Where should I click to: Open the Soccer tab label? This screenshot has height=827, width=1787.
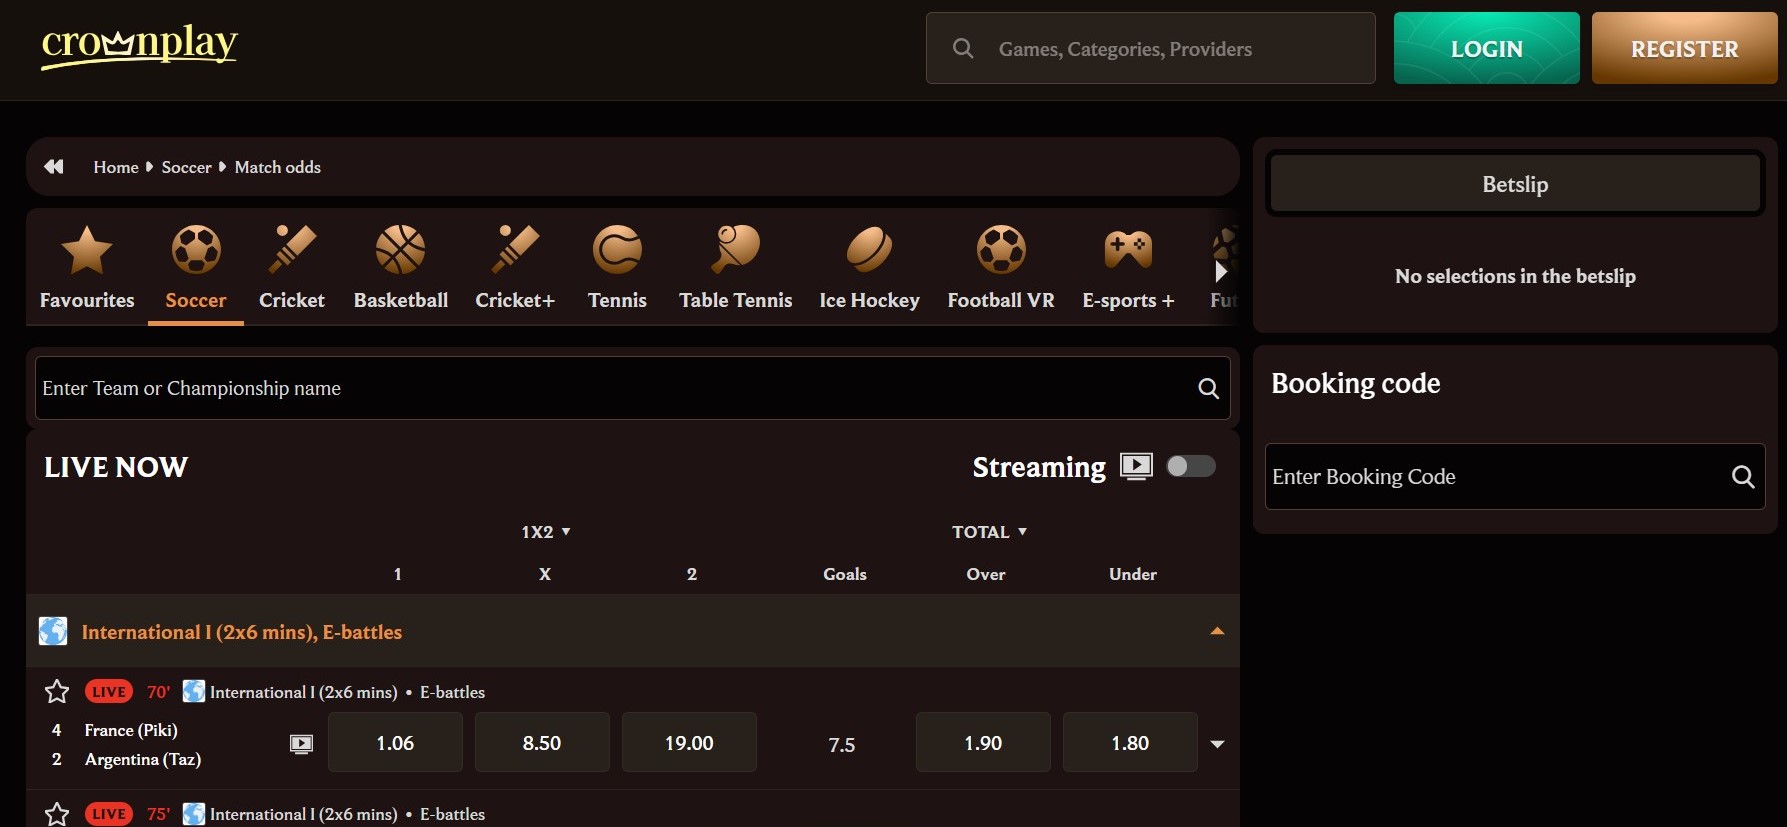click(196, 300)
